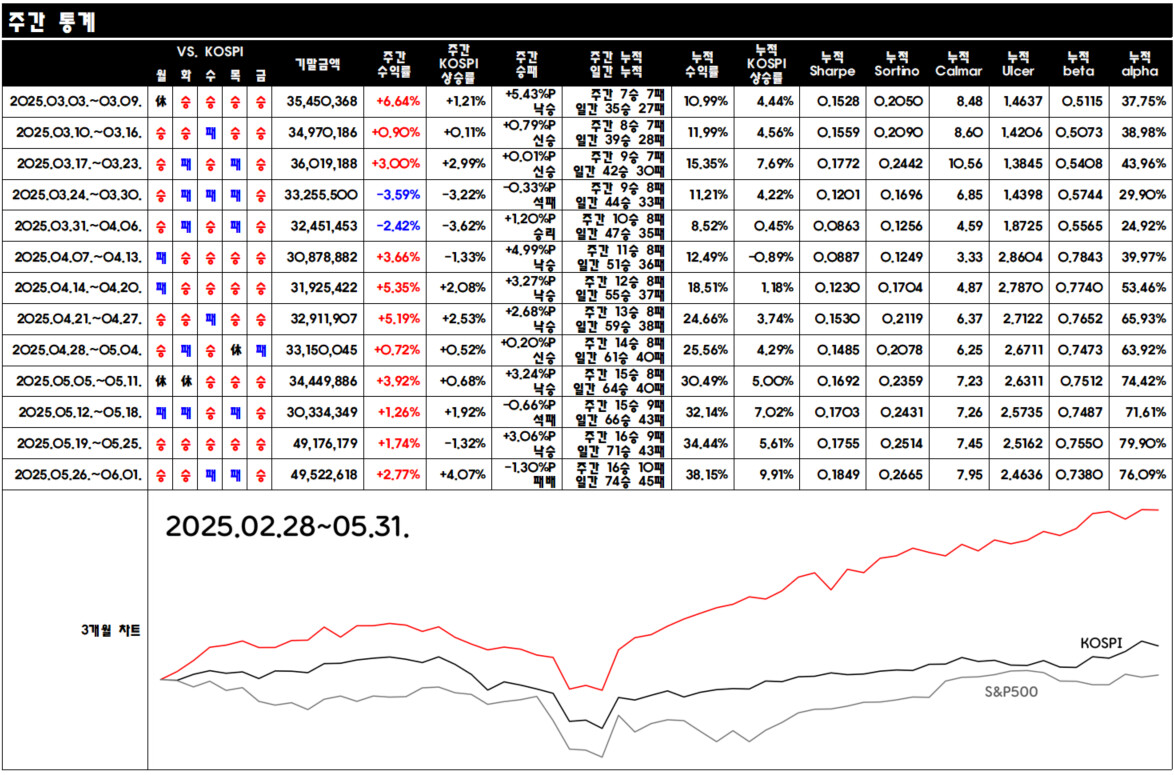This screenshot has width=1174, height=775.
Task: Select the 3개월 차트 row label
Action: pos(110,630)
